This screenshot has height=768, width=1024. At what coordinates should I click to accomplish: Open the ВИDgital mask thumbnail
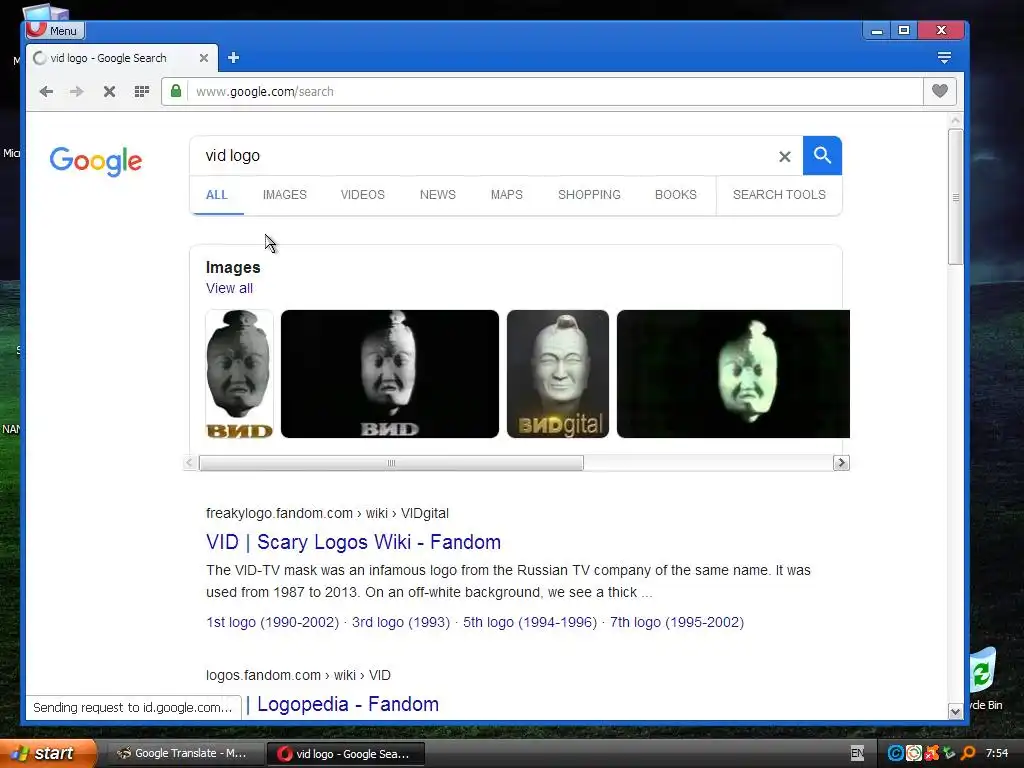coord(558,374)
